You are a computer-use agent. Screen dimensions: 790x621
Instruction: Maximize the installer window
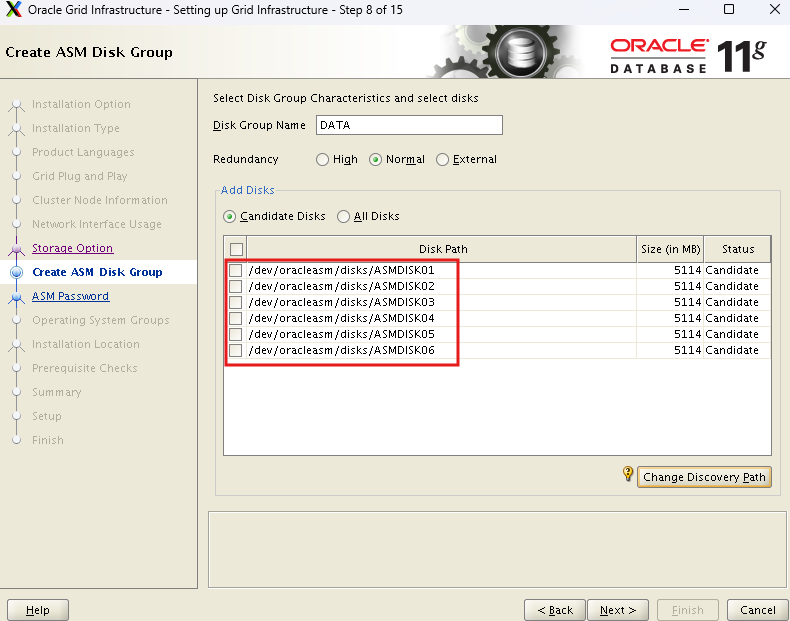(729, 9)
